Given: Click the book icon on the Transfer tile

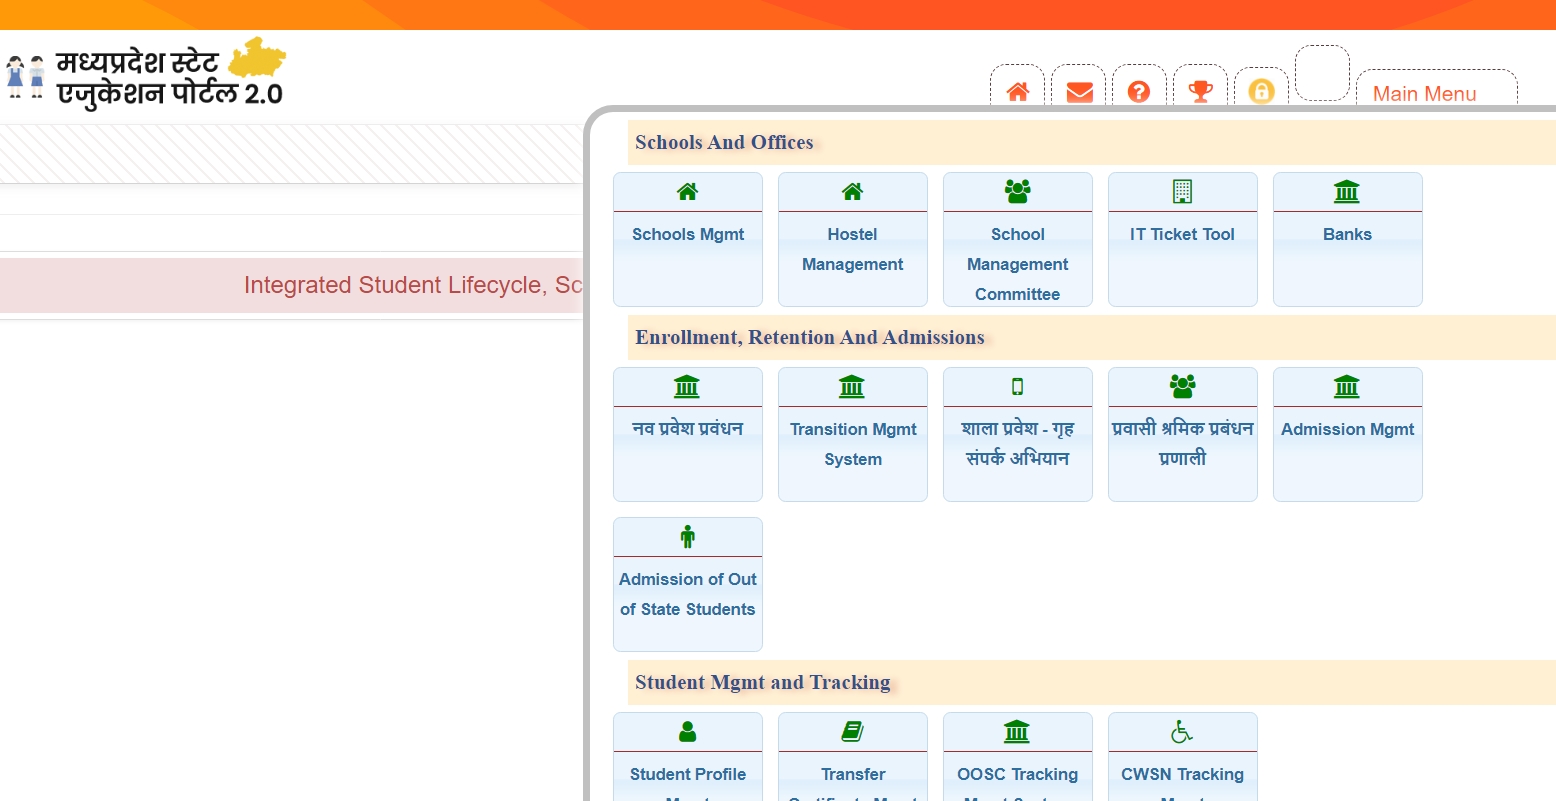Looking at the screenshot, I should point(852,731).
